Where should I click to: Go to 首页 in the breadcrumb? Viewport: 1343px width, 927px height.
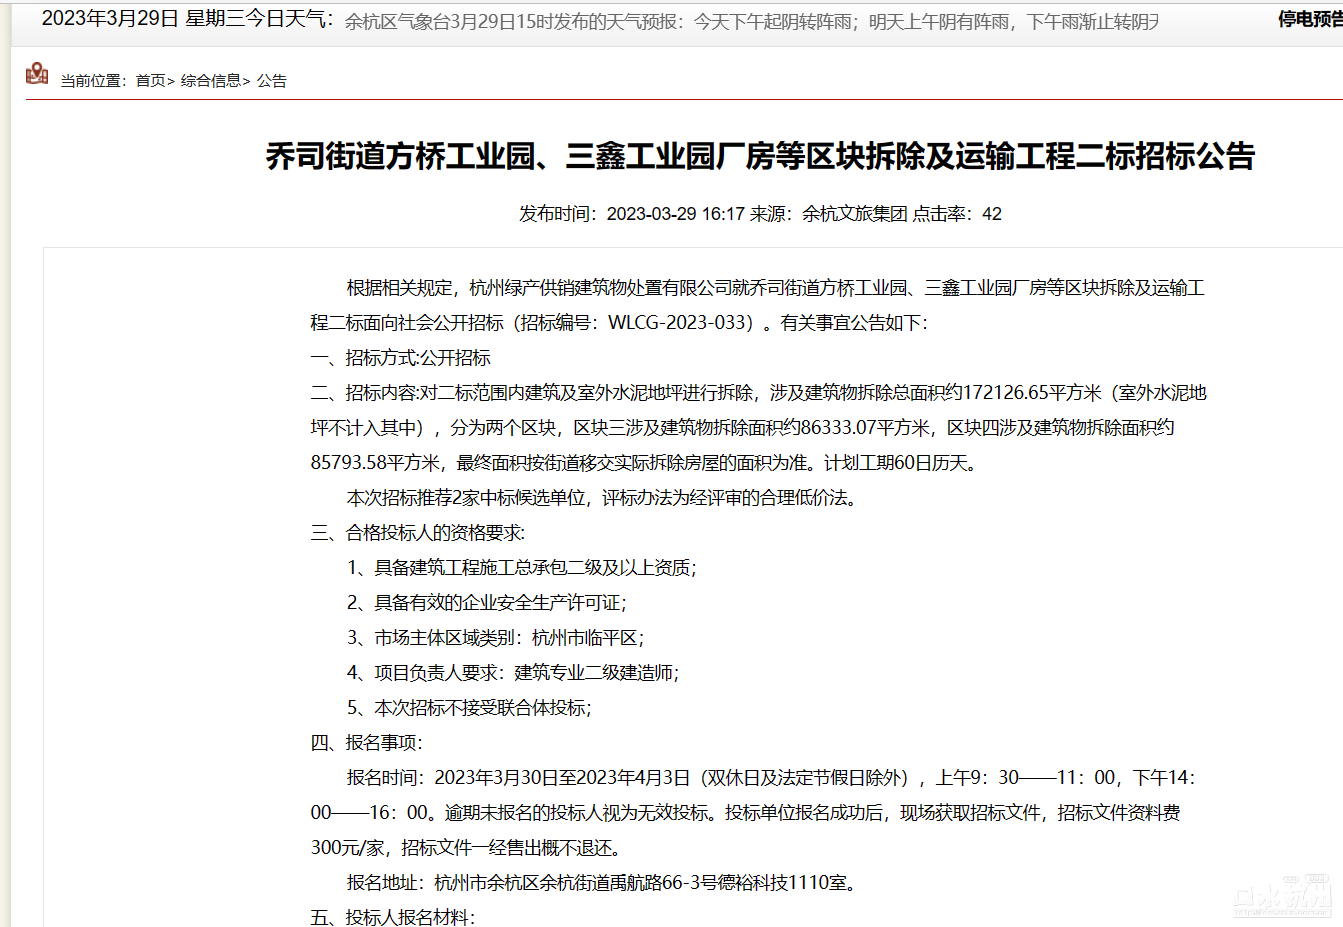151,81
